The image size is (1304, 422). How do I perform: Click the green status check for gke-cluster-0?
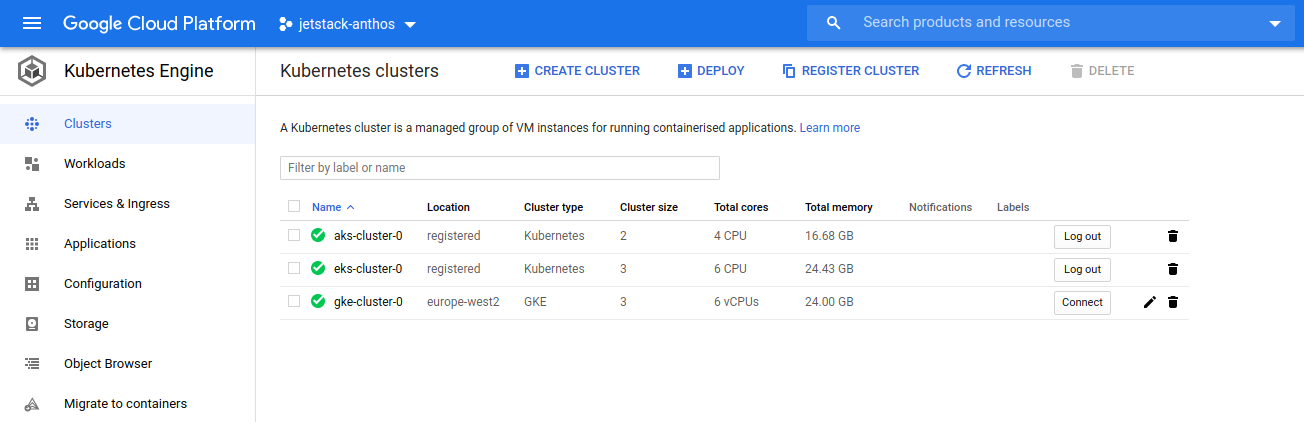tap(318, 302)
